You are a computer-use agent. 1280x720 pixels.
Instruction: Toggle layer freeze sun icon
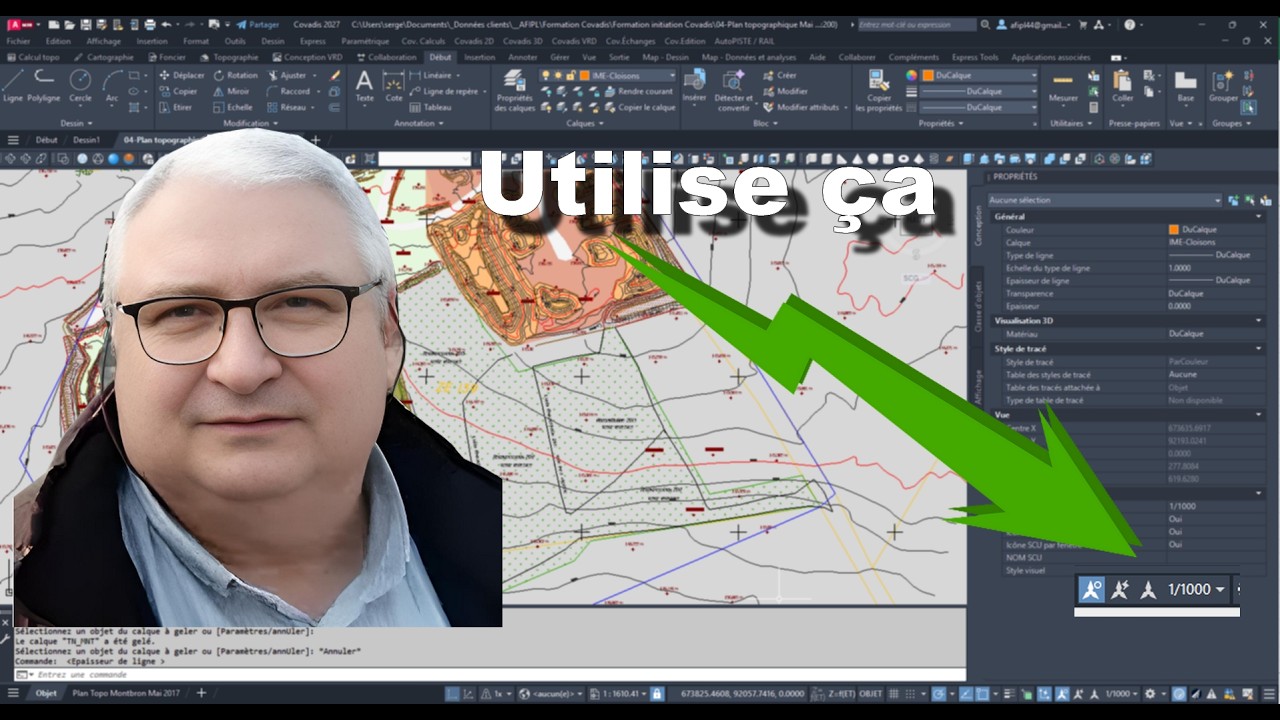(558, 75)
